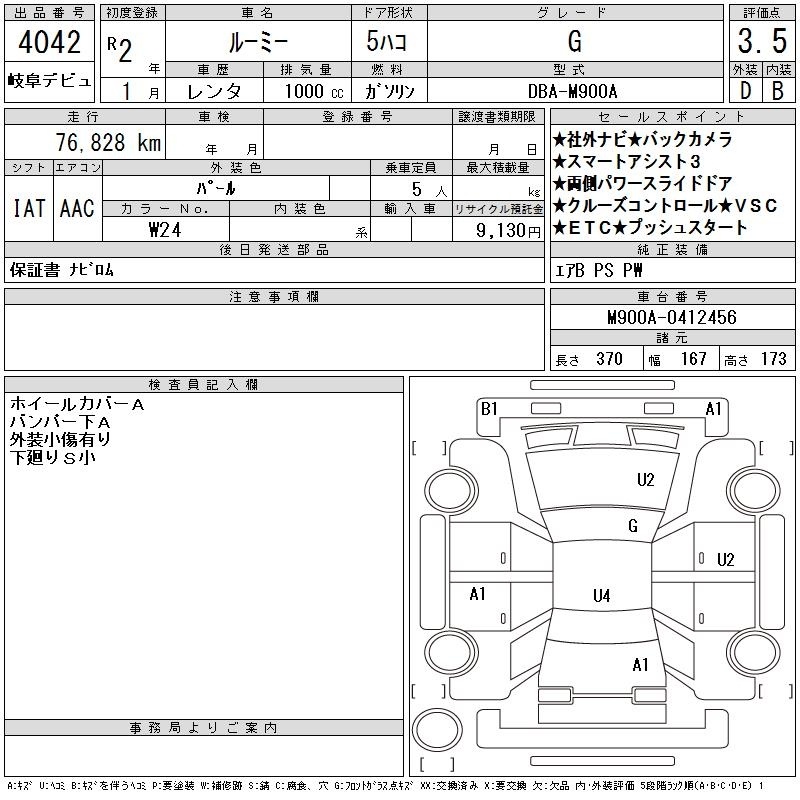Click the U2 mark on right front door
The width and height of the screenshot is (800, 800).
(x=726, y=560)
